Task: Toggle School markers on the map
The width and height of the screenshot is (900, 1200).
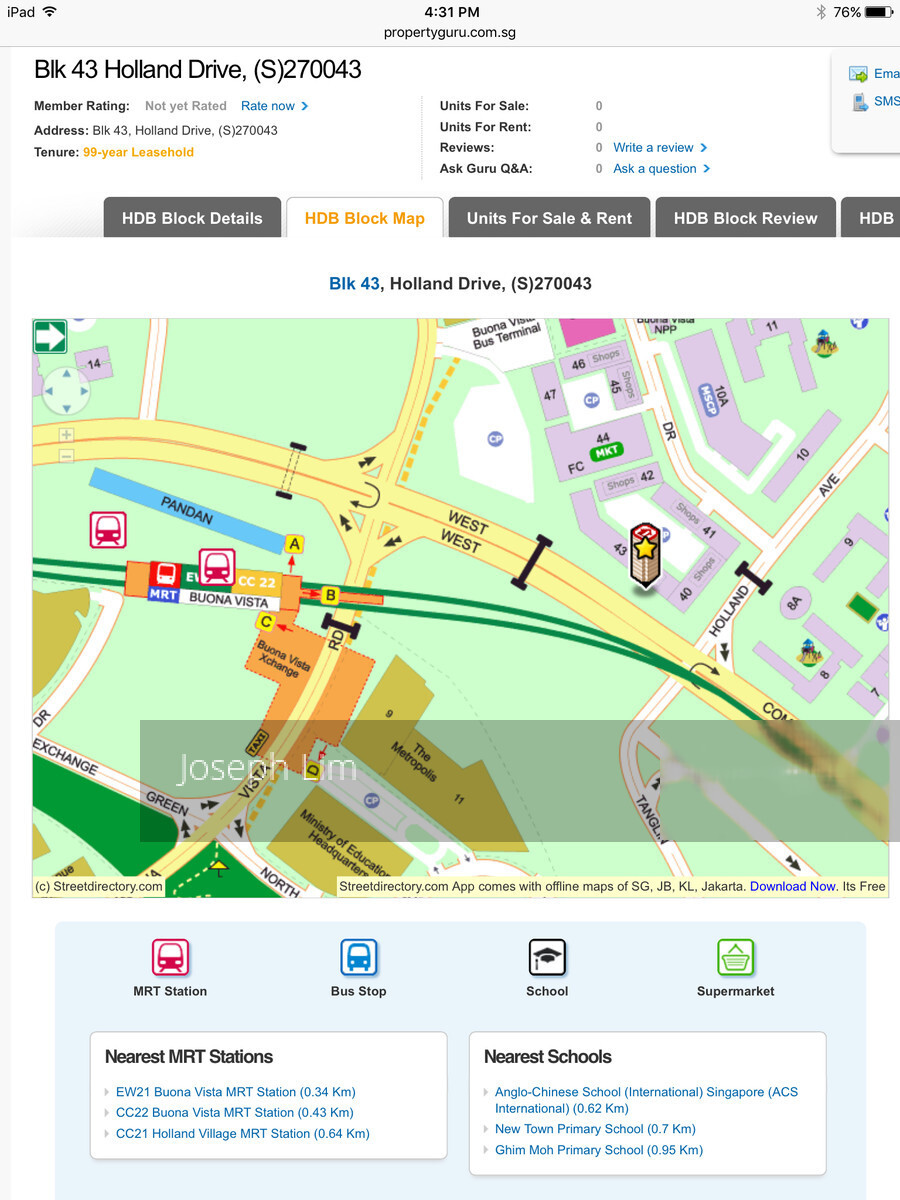Action: tap(547, 958)
